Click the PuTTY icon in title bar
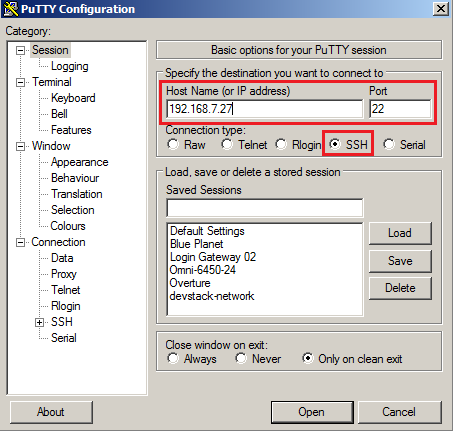 [x=11, y=9]
